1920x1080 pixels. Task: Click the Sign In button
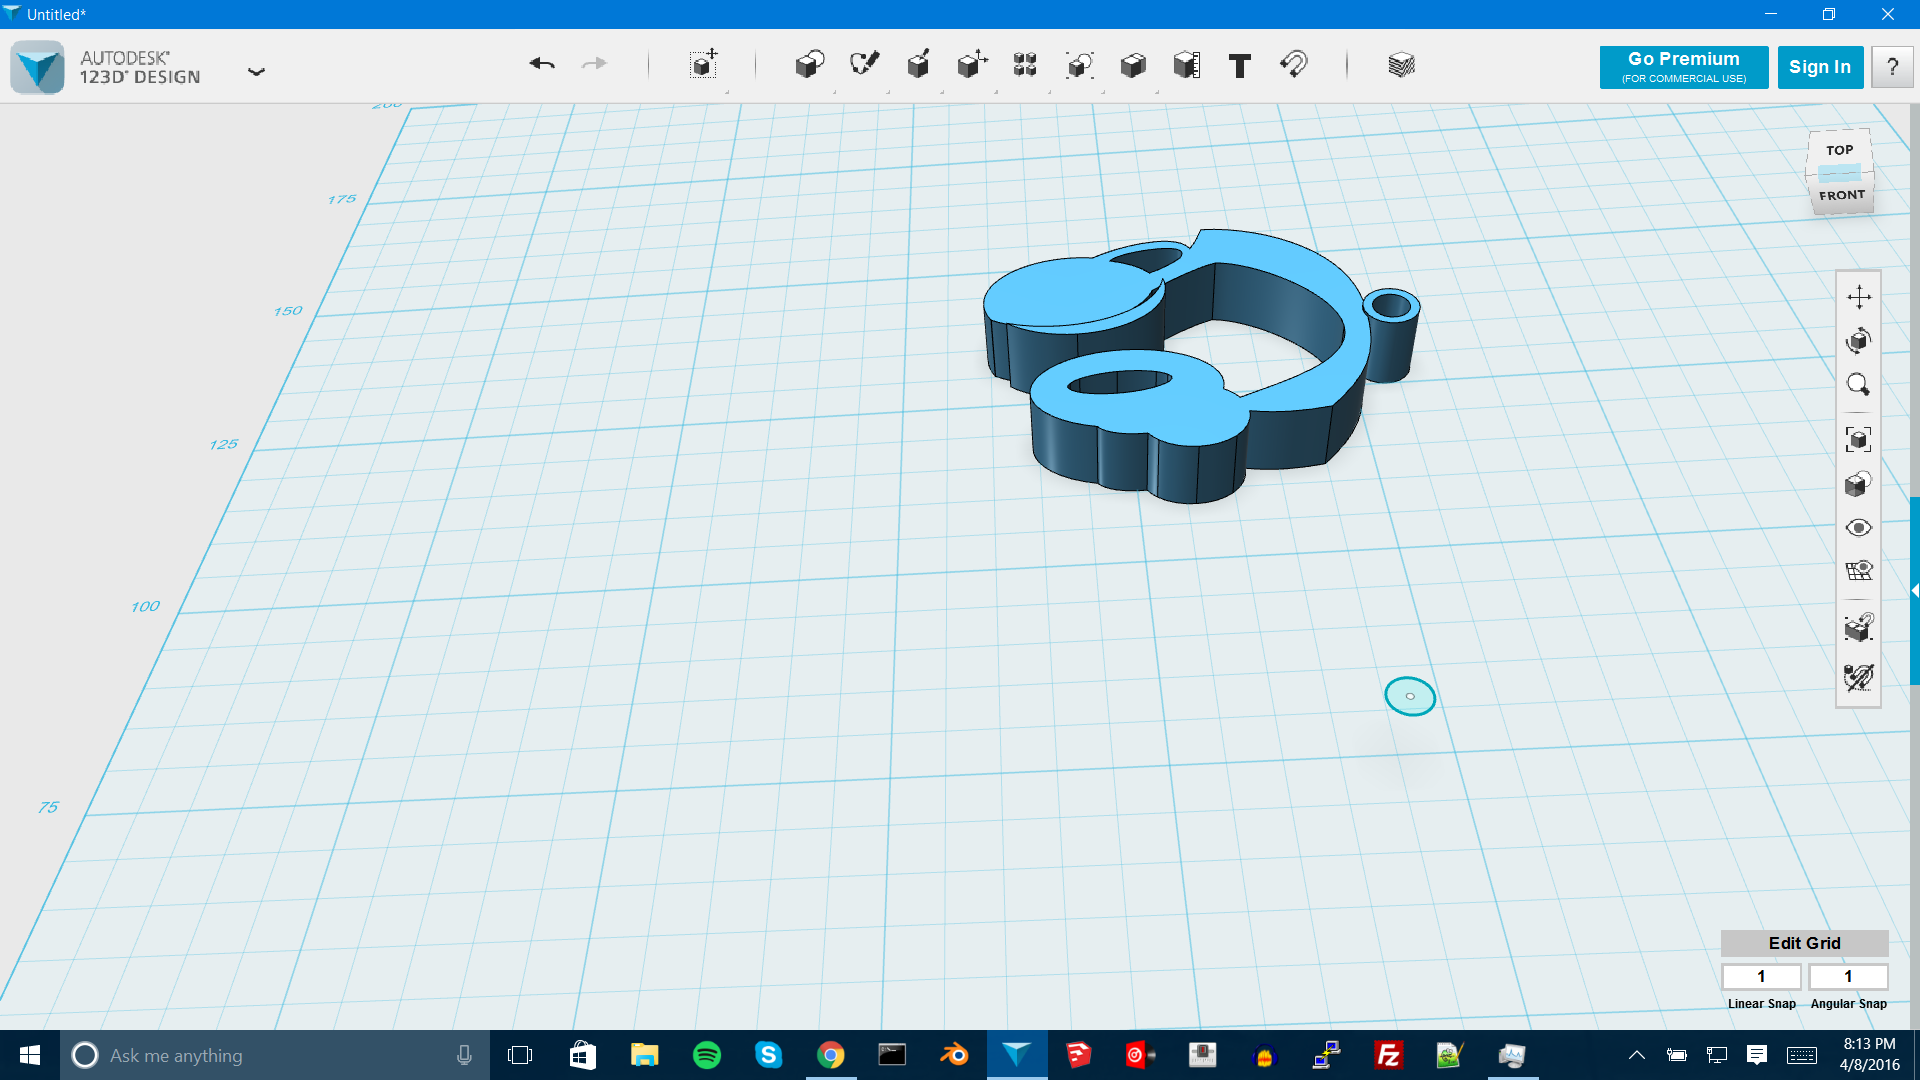1820,67
